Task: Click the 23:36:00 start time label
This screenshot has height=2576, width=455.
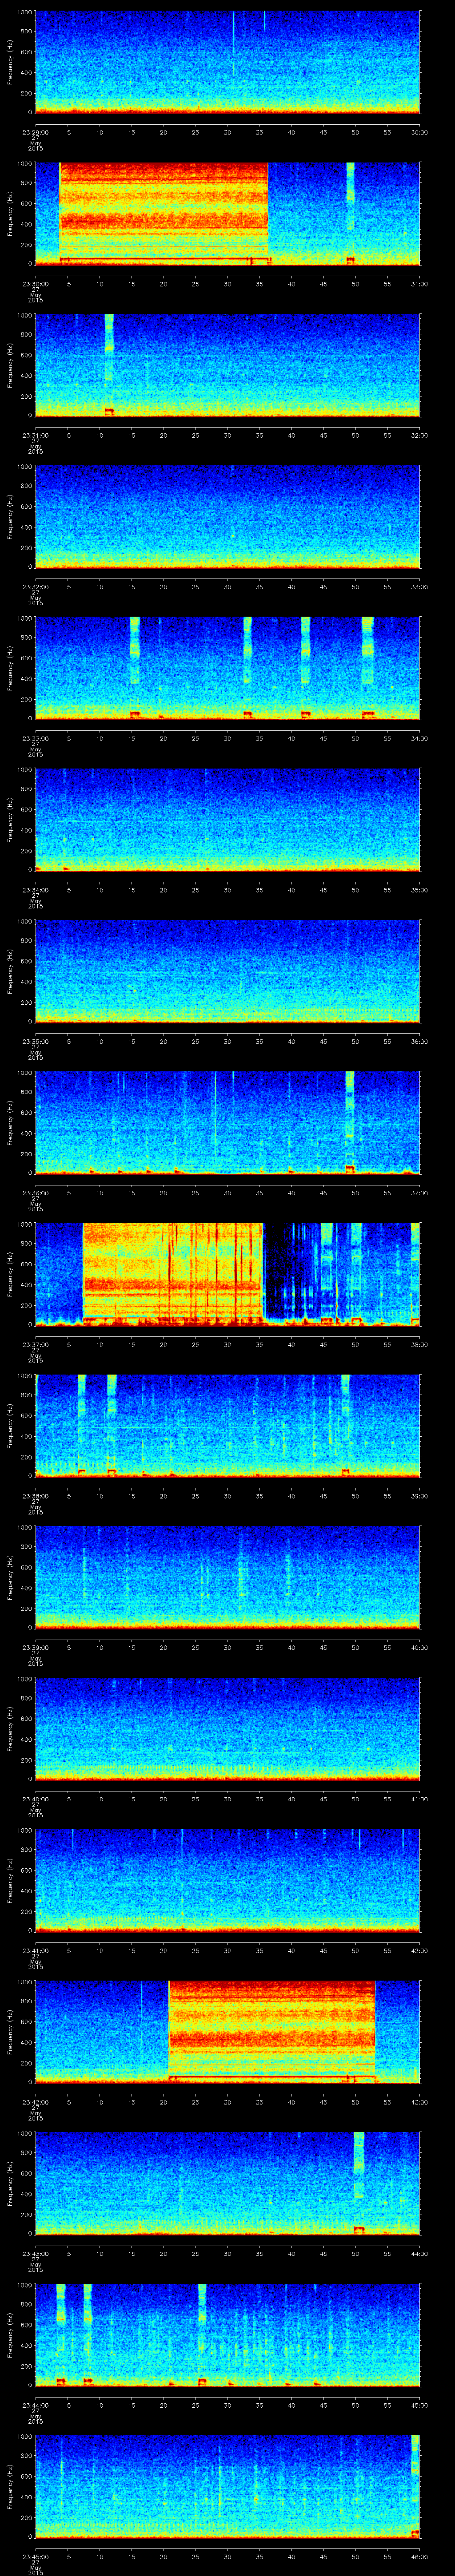Action: [x=35, y=1193]
